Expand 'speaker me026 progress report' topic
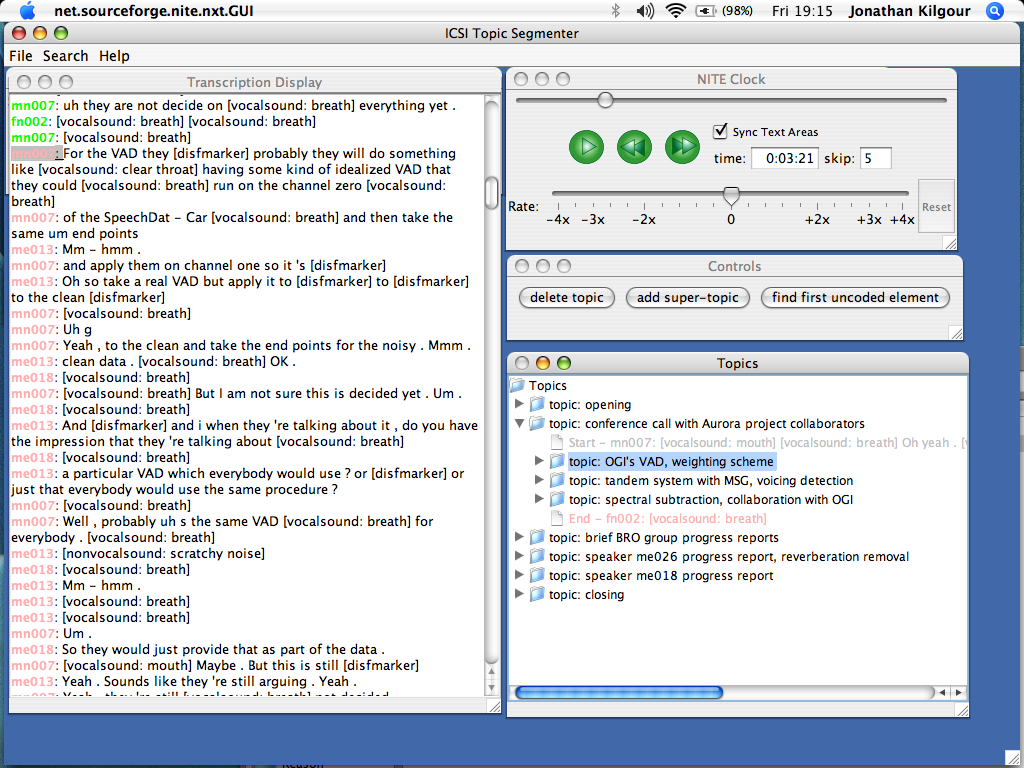Screen dimensions: 1024x768 (519, 556)
